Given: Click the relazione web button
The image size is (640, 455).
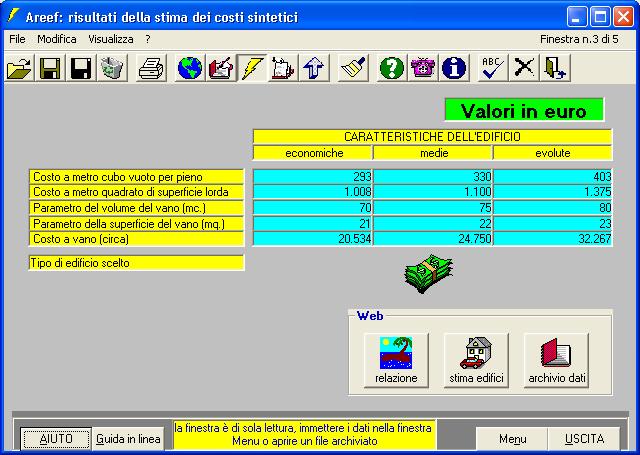Looking at the screenshot, I should click(x=396, y=361).
